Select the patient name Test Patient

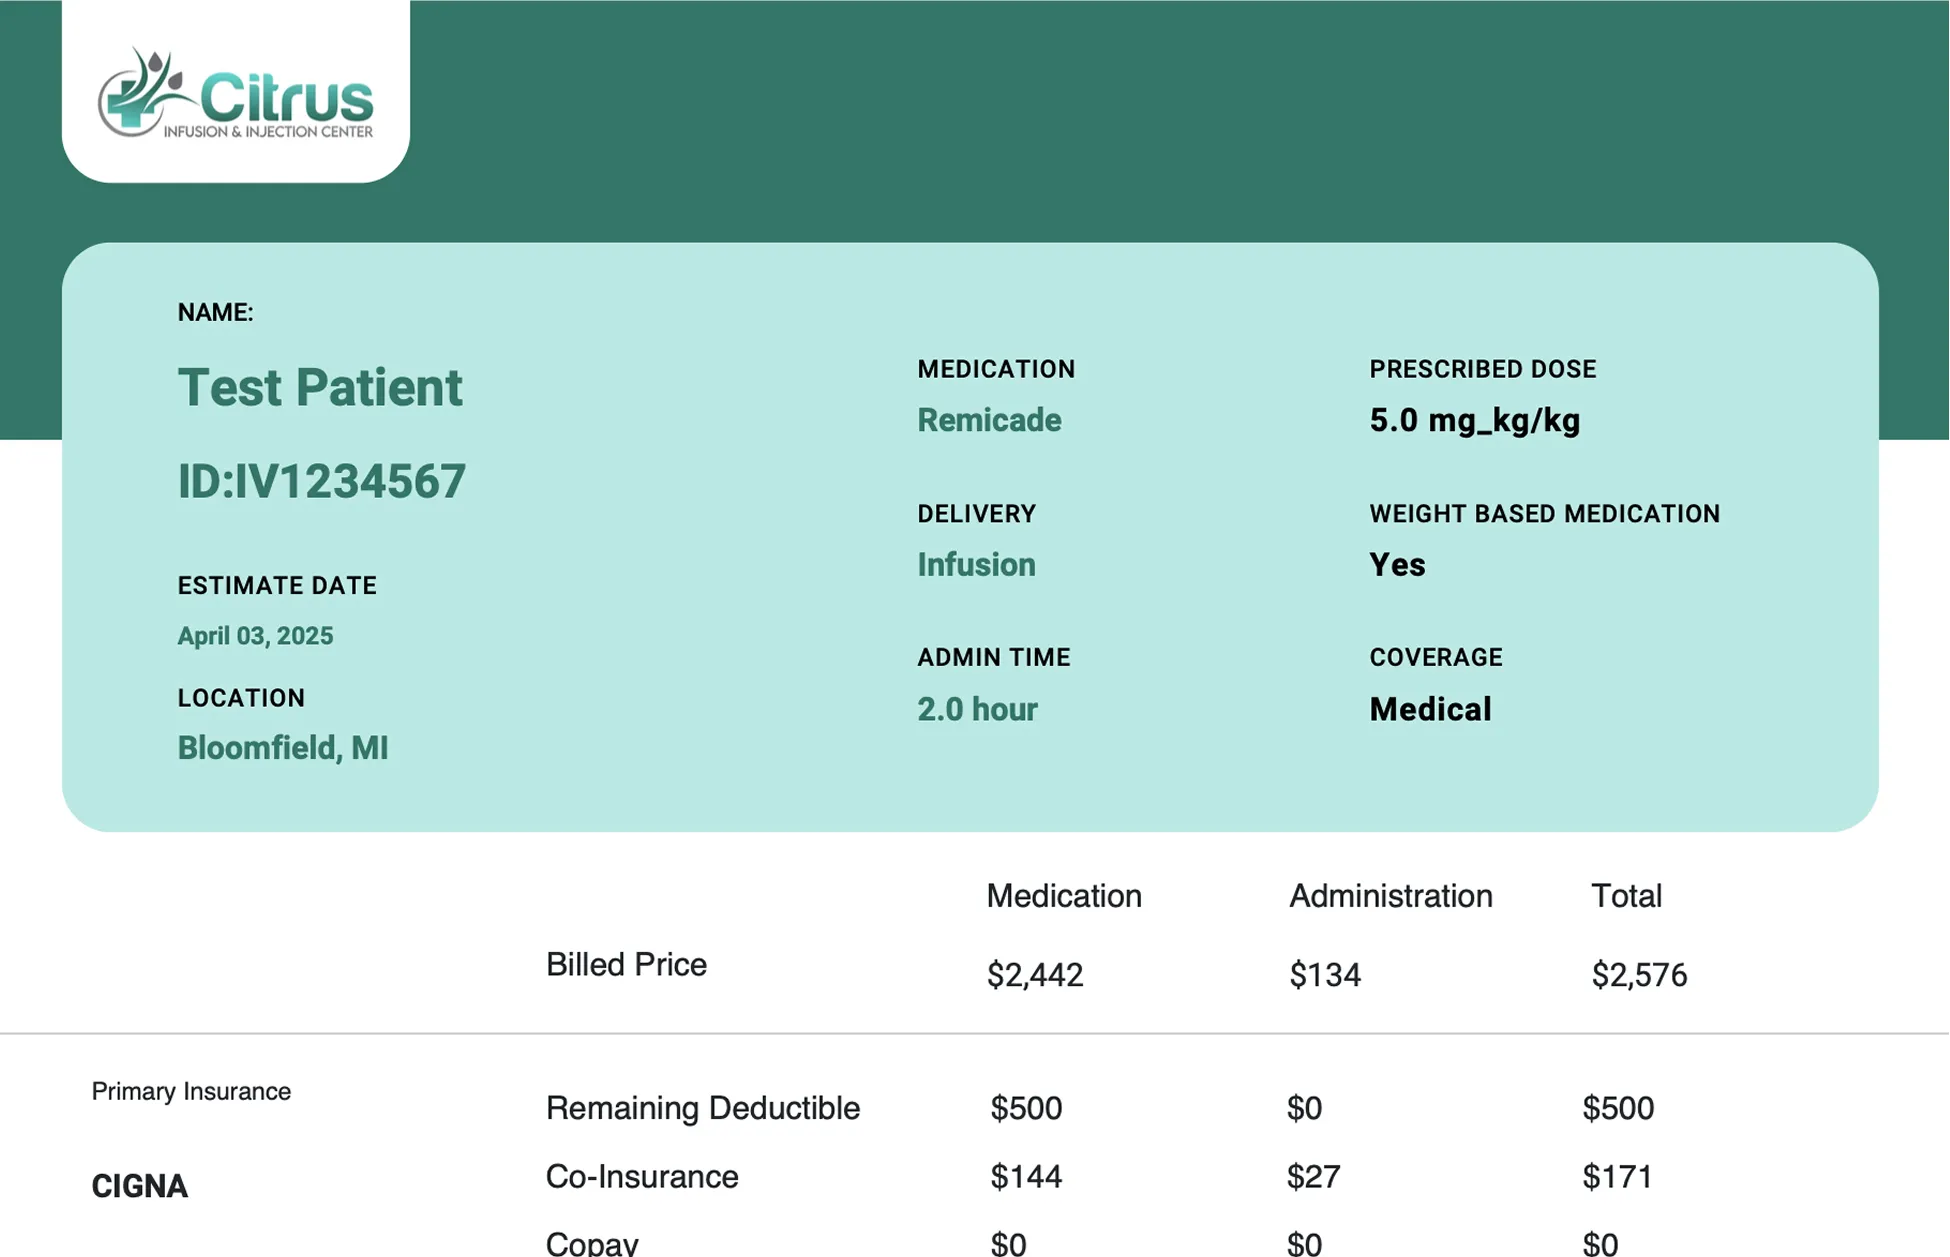point(320,388)
